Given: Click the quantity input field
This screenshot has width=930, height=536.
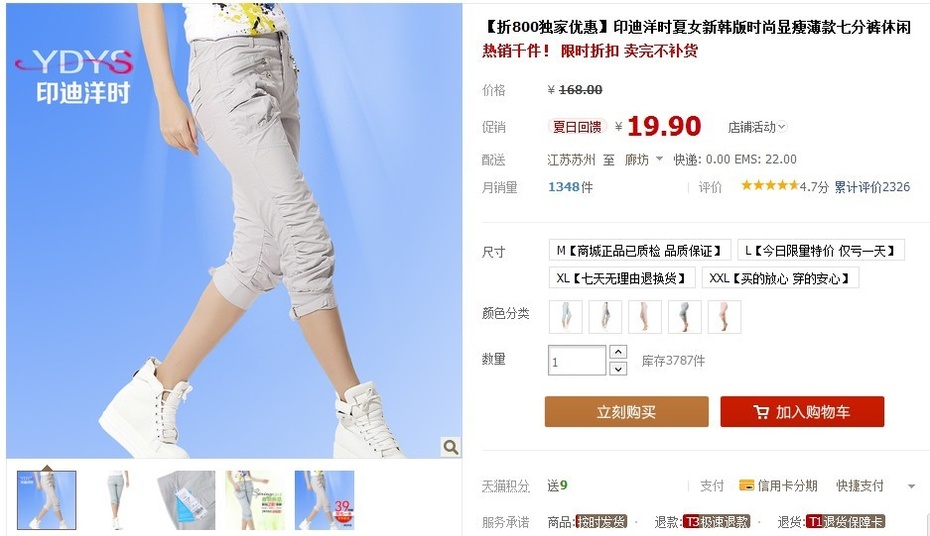Looking at the screenshot, I should coord(577,360).
